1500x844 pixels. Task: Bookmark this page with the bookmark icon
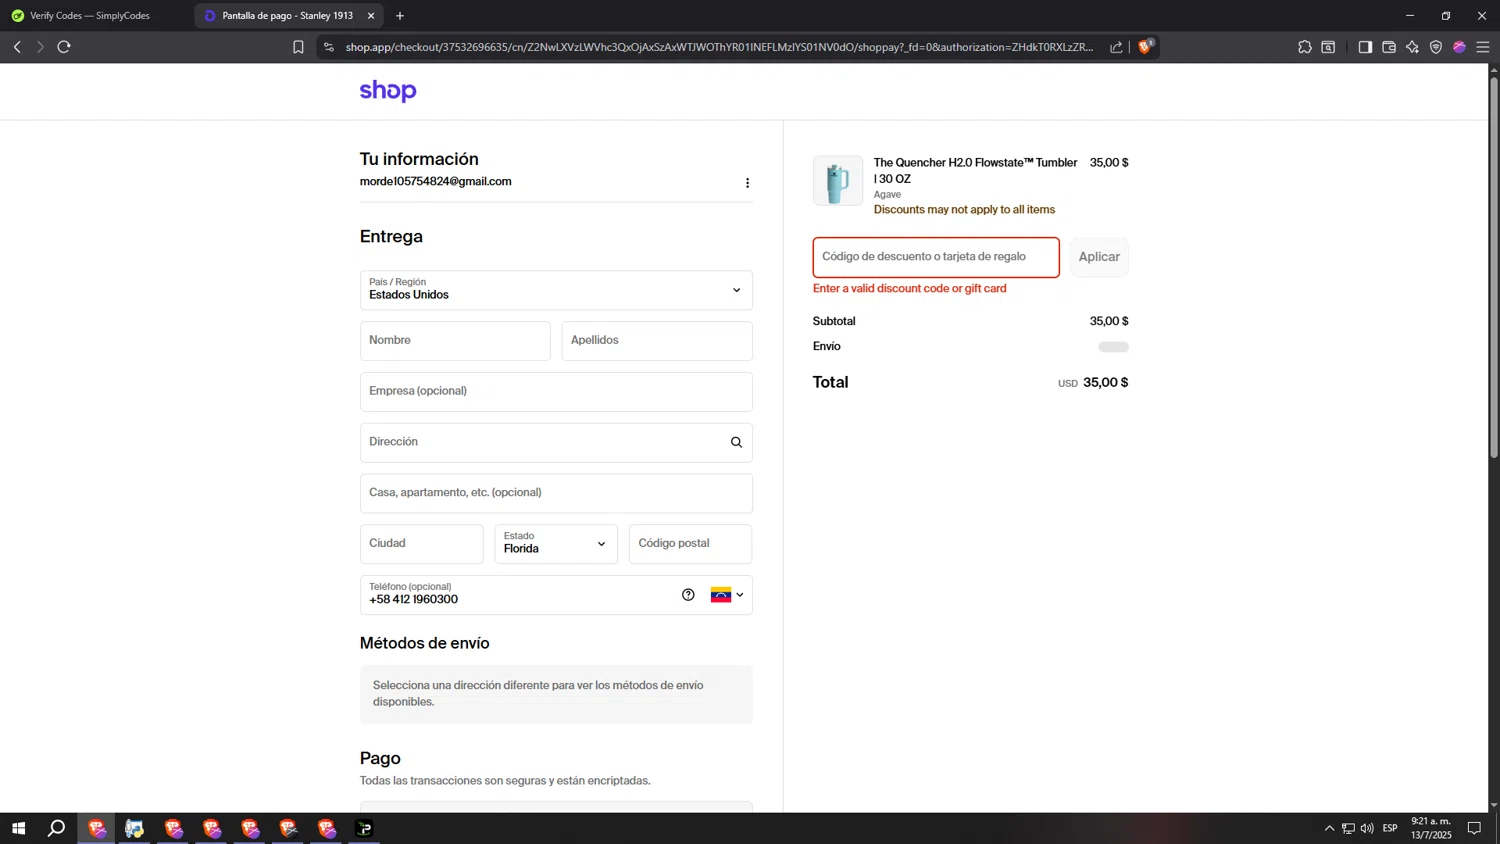click(298, 47)
